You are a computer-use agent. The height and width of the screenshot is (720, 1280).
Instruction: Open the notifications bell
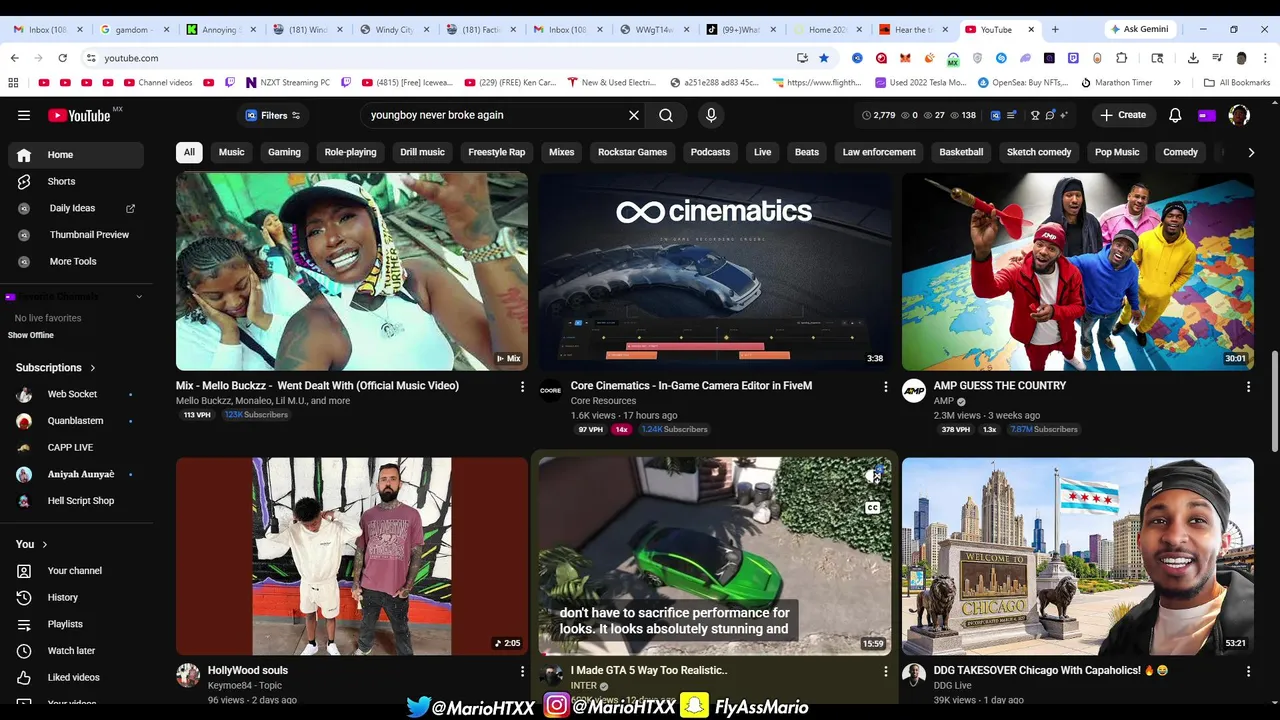(x=1175, y=115)
